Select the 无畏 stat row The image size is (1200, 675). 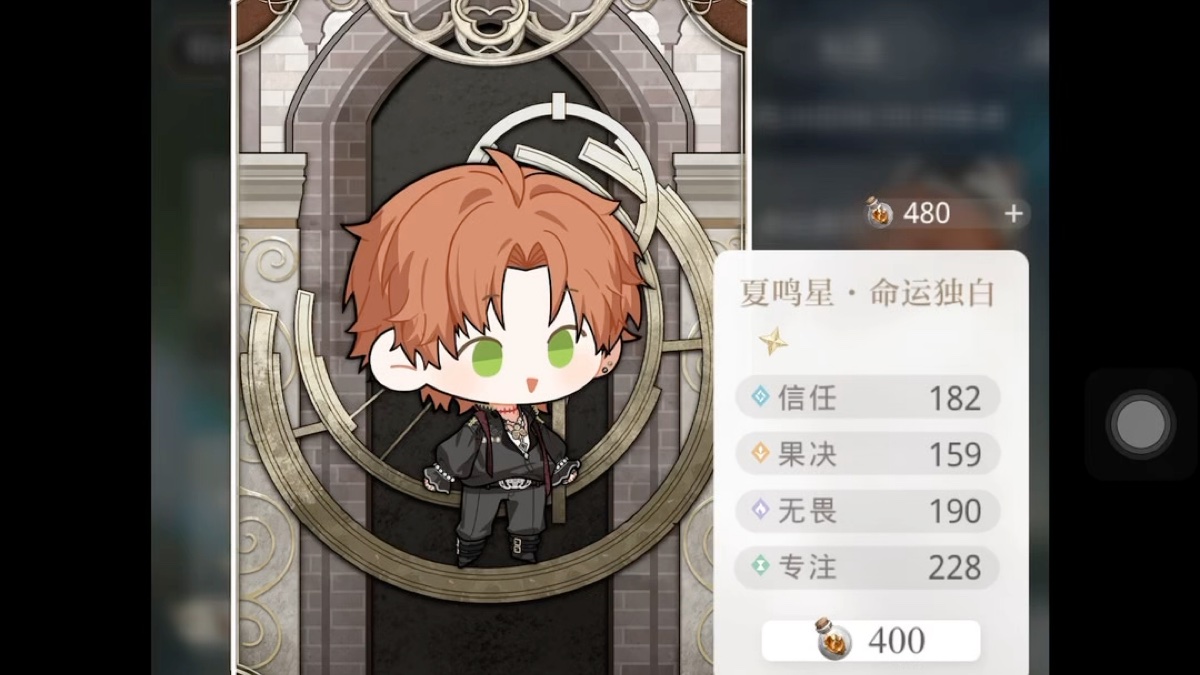tap(868, 510)
